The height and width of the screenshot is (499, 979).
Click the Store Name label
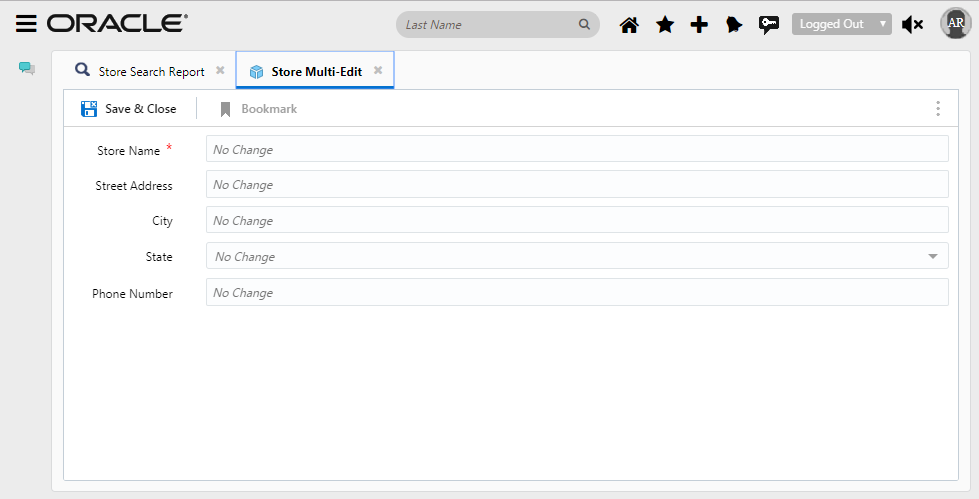pyautogui.click(x=129, y=151)
